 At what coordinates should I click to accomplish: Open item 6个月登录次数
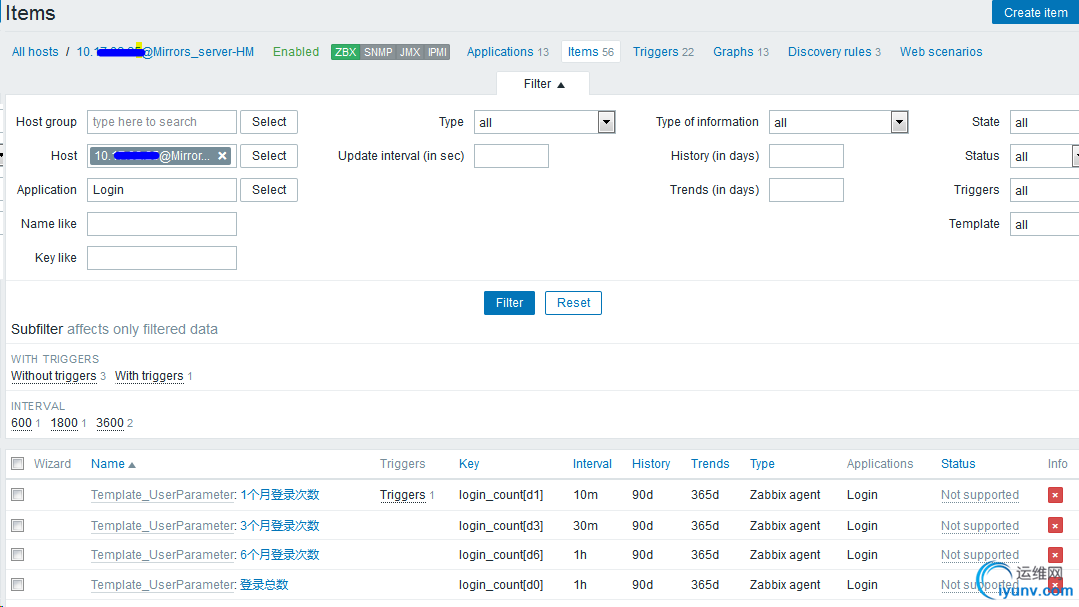point(279,555)
